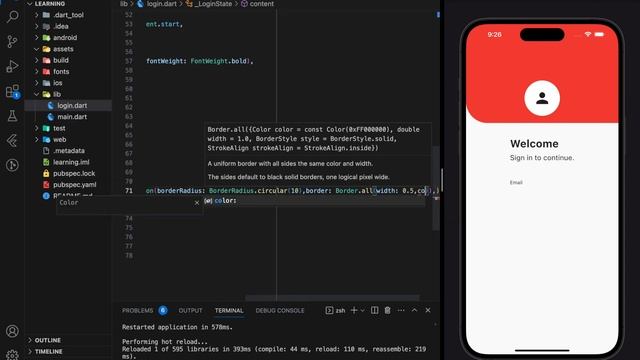Tap the Email field label in simulator
Viewport: 640px width, 360px height.
click(x=516, y=182)
